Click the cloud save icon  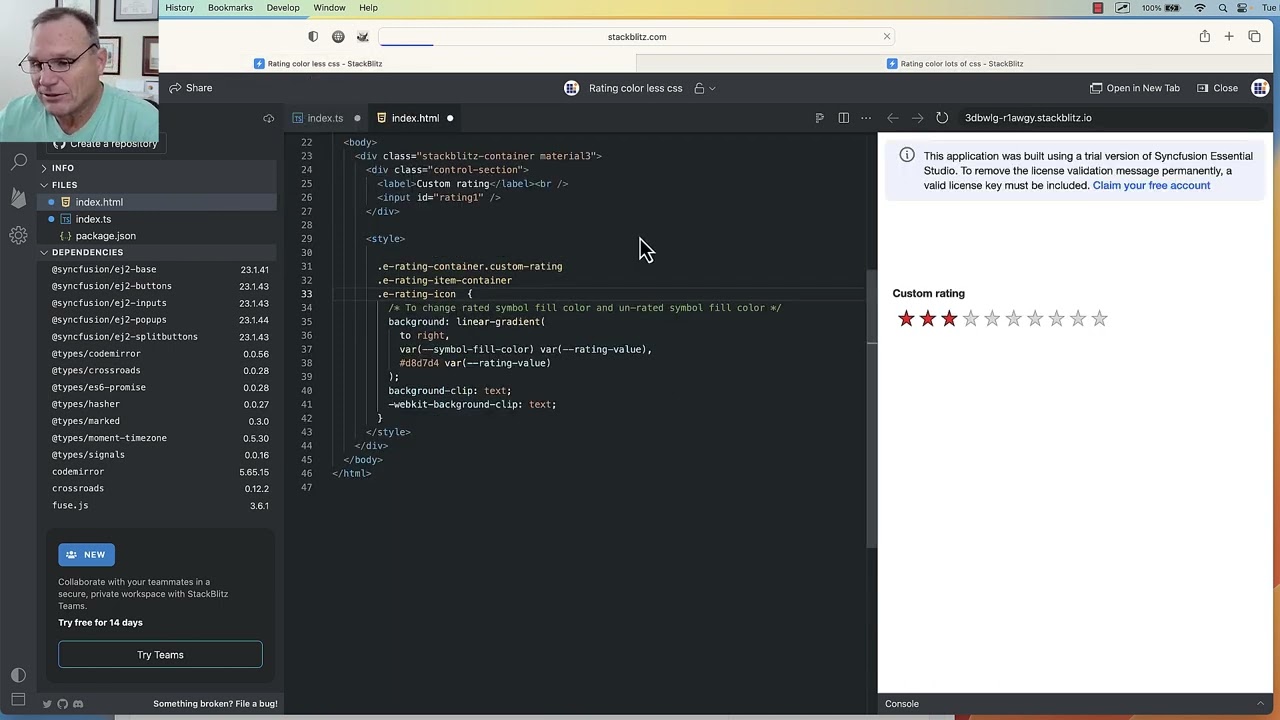pos(268,118)
